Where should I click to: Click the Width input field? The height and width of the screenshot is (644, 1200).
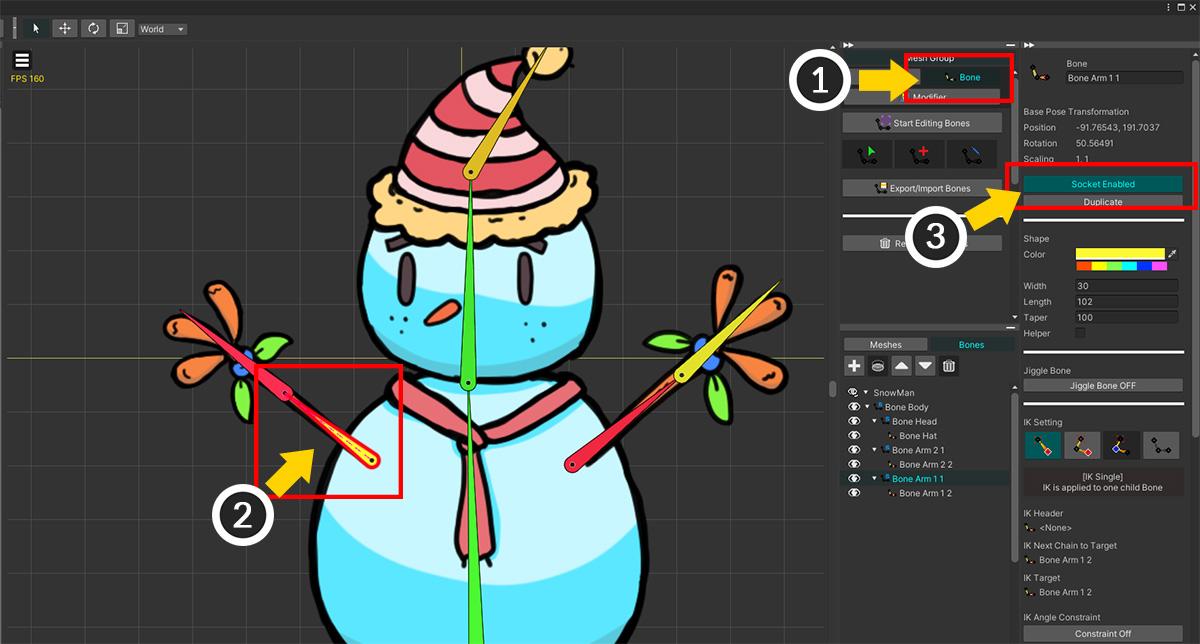[1127, 286]
